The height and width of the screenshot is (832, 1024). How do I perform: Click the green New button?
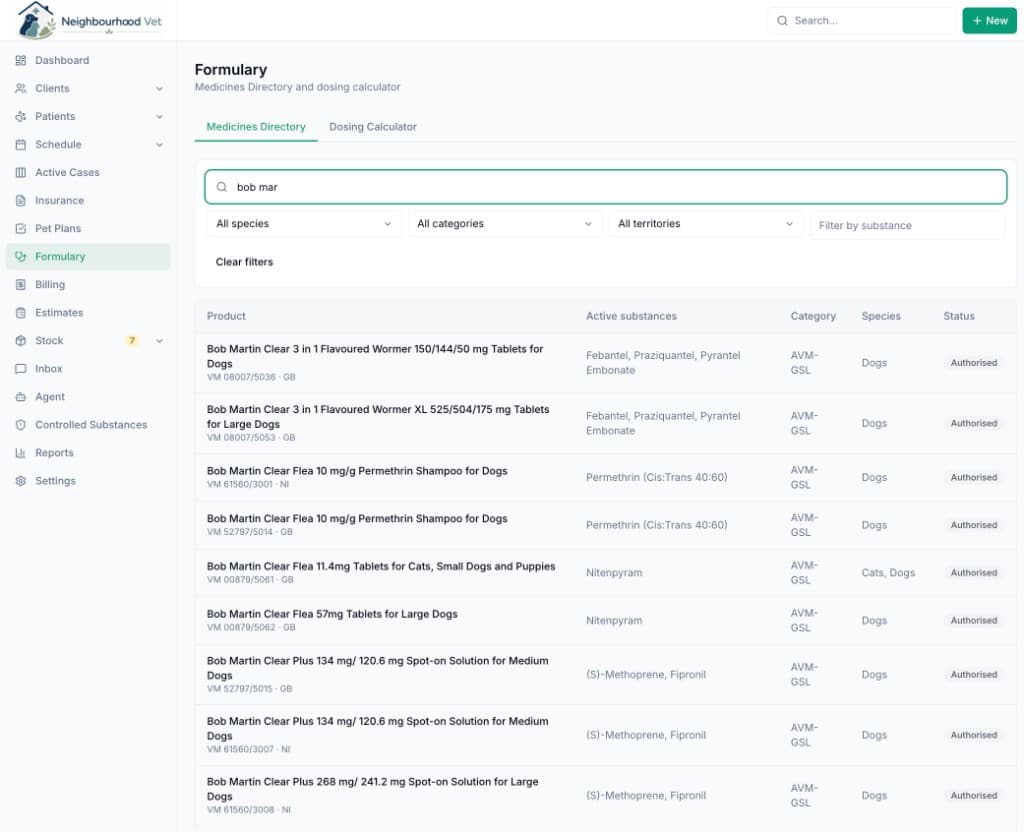[989, 21]
